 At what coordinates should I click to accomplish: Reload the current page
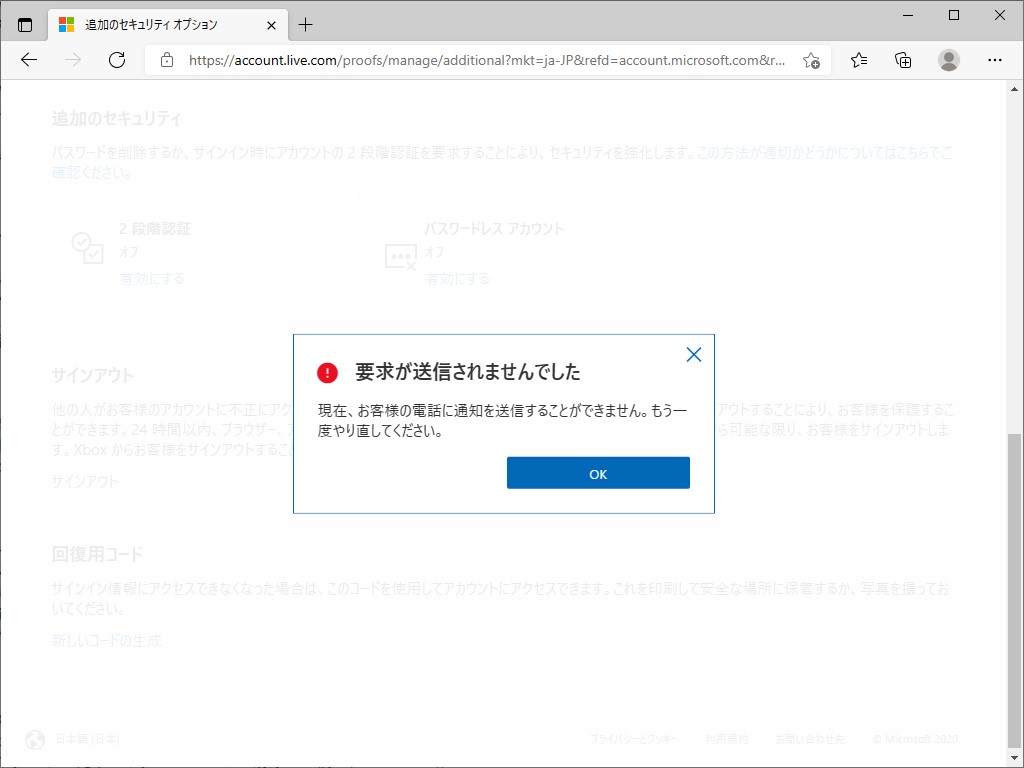pos(117,60)
